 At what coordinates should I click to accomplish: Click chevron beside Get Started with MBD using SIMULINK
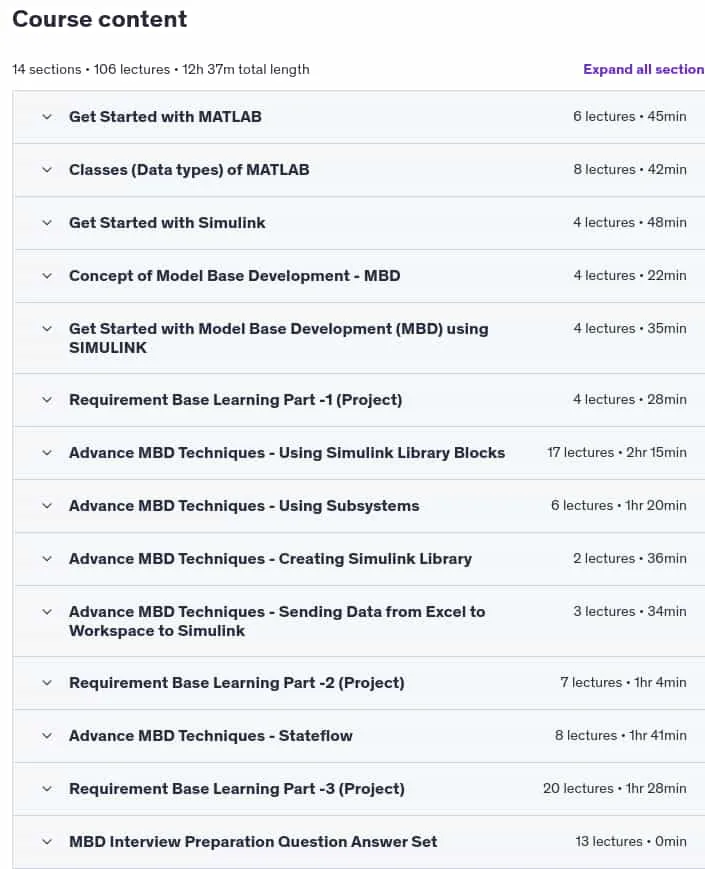47,329
